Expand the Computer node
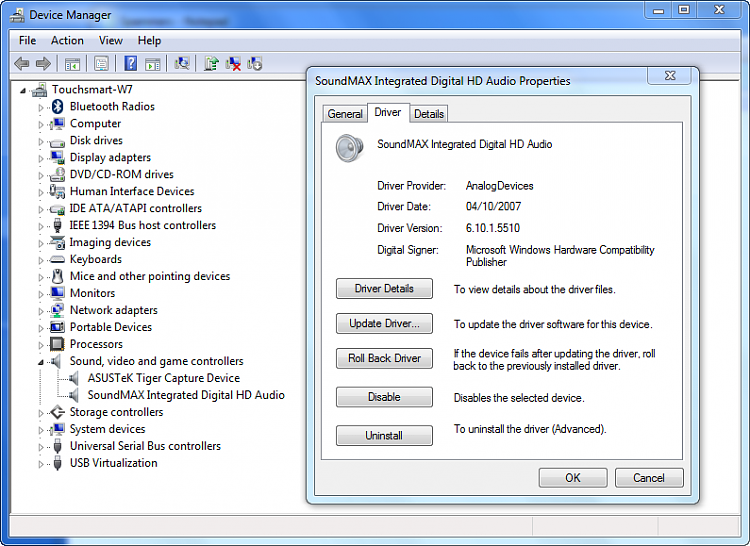 [x=41, y=125]
